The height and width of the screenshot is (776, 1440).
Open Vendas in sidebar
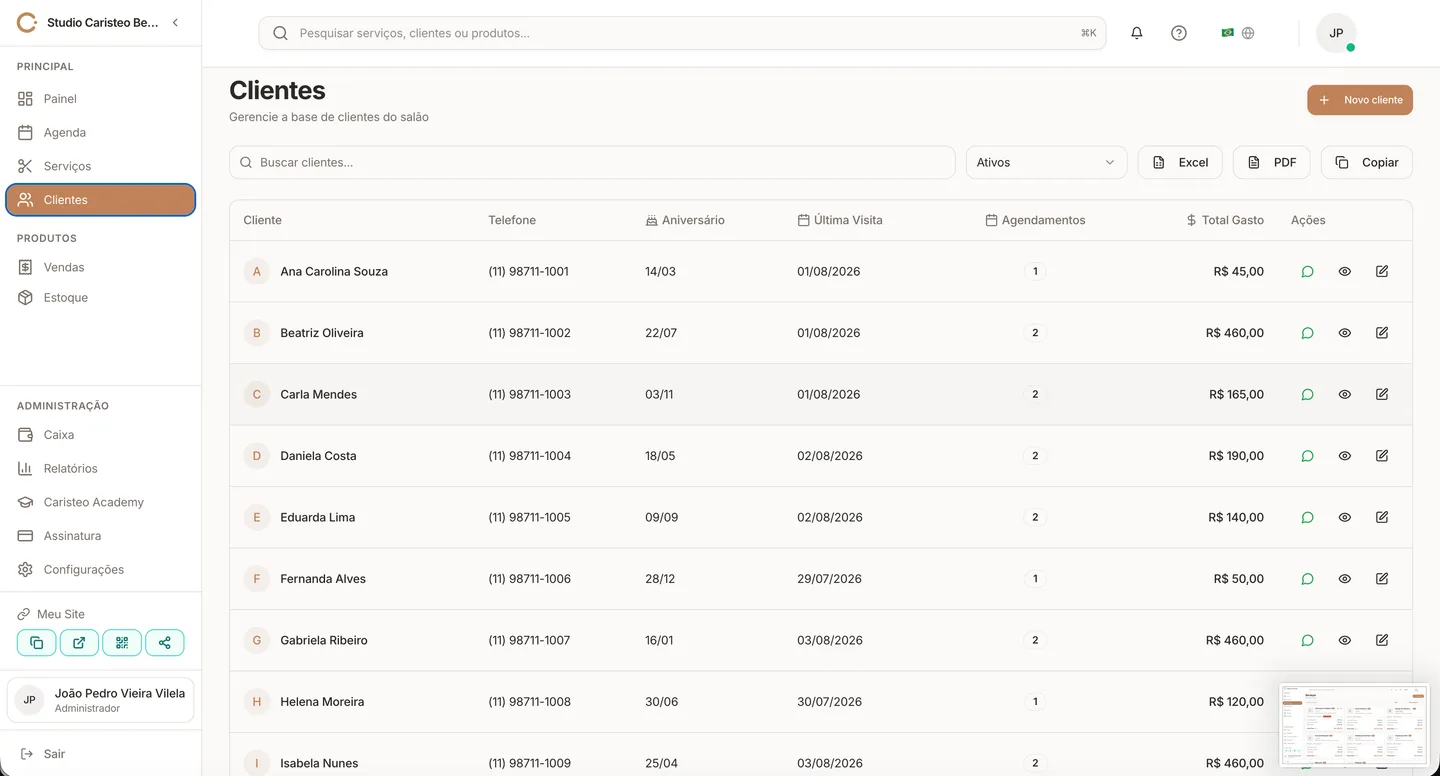coord(100,267)
